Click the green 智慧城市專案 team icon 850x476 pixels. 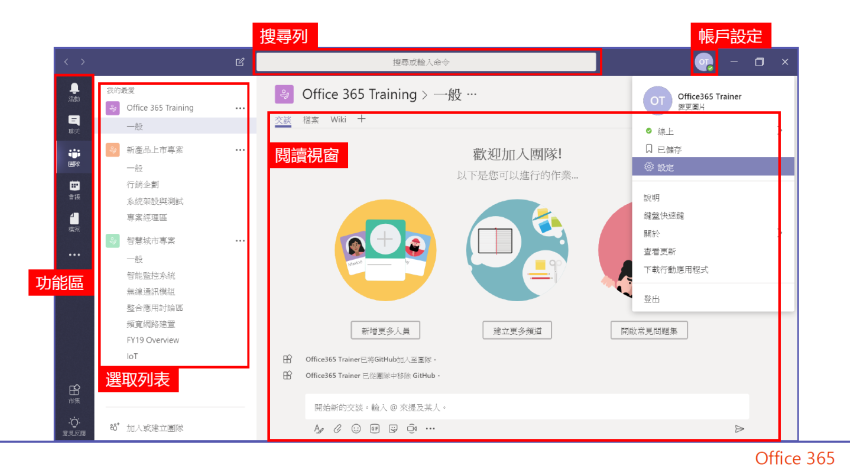tap(113, 241)
